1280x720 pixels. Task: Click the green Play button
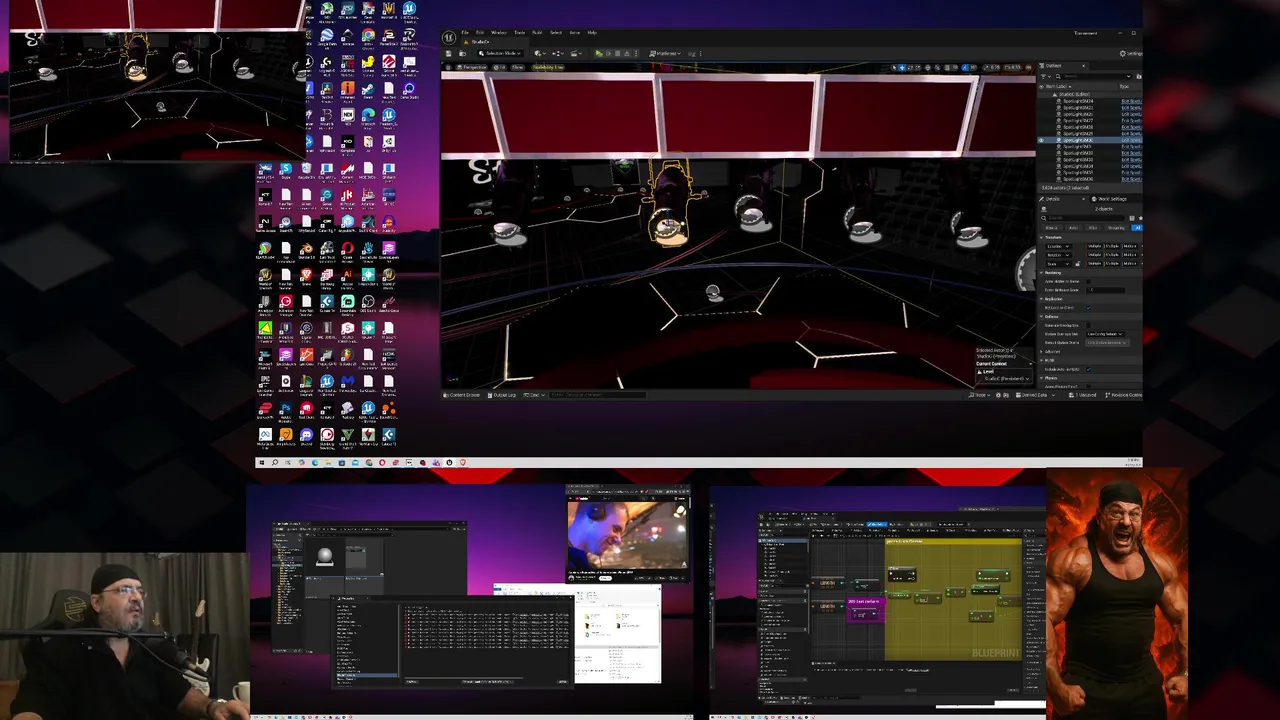(x=599, y=53)
